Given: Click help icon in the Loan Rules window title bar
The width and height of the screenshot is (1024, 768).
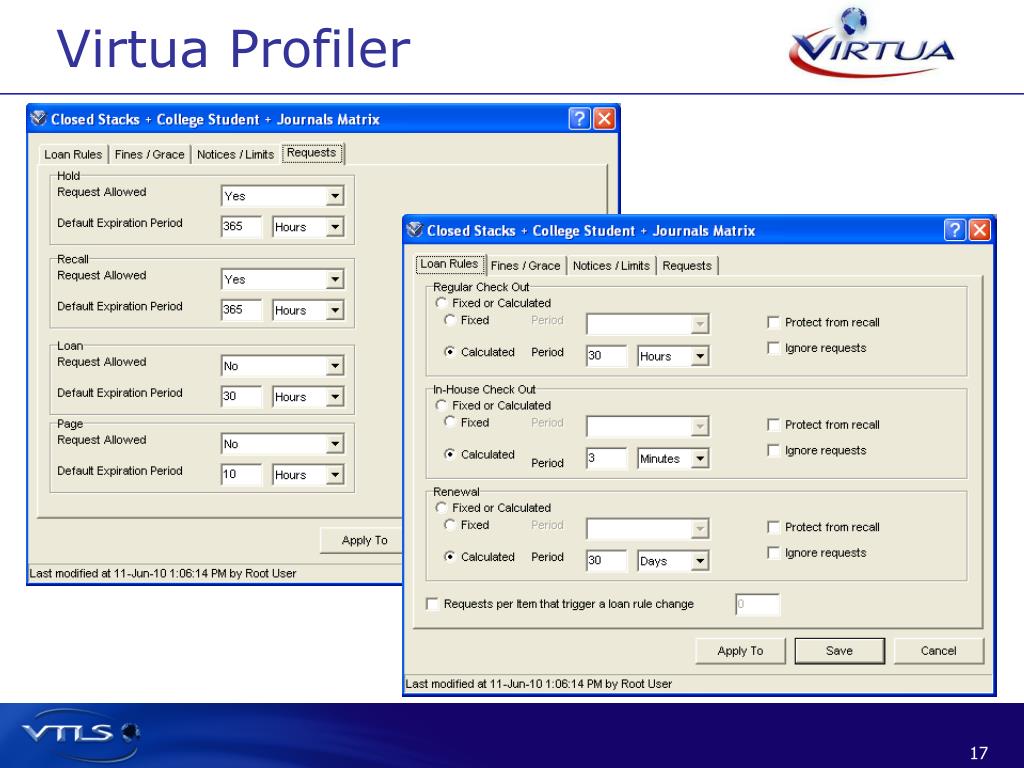Looking at the screenshot, I should tap(955, 230).
